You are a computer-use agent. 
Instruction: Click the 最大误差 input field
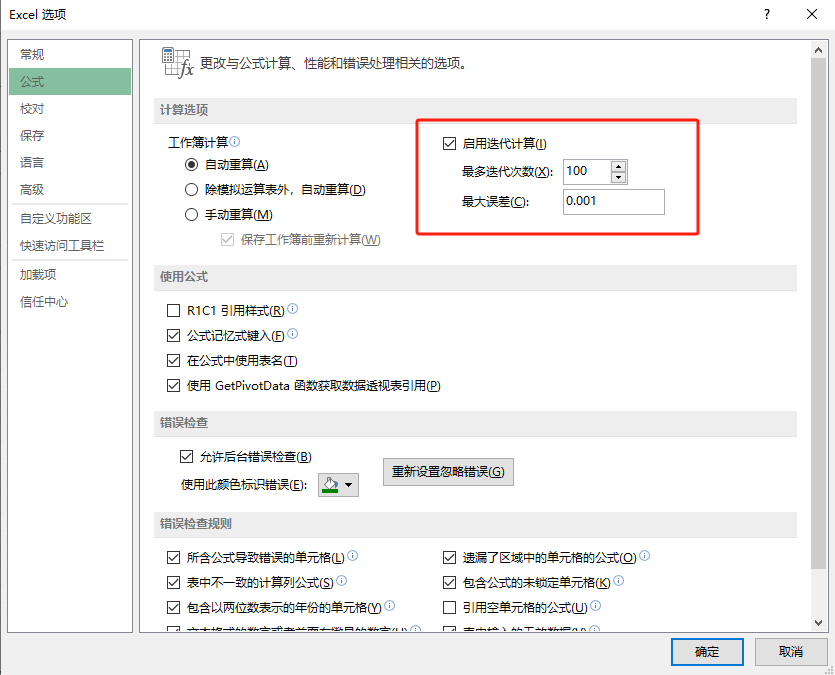613,202
